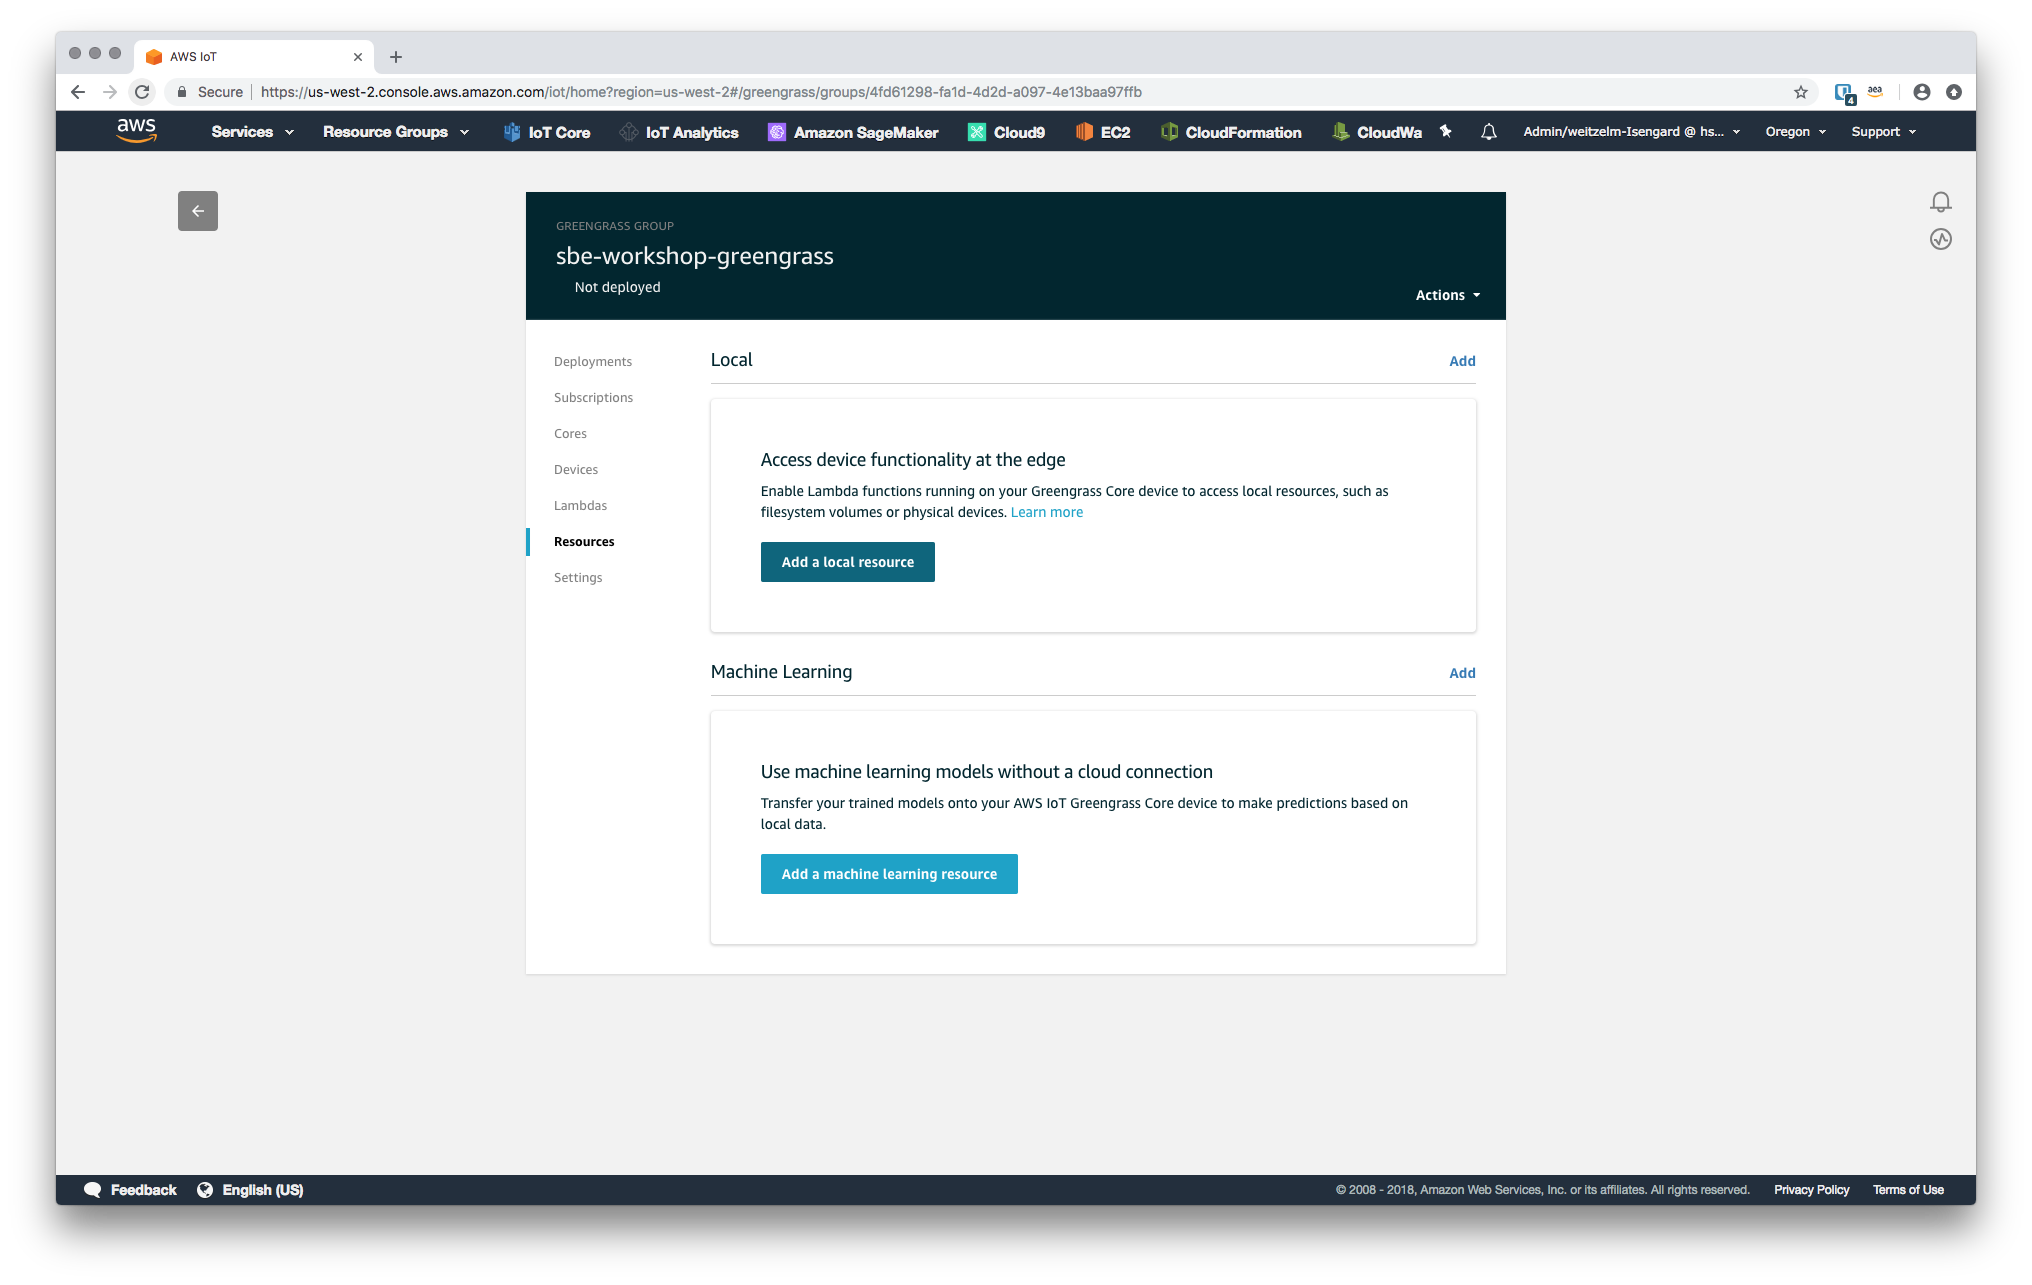Go forward in browser history
This screenshot has height=1285, width=2032.
tap(110, 92)
